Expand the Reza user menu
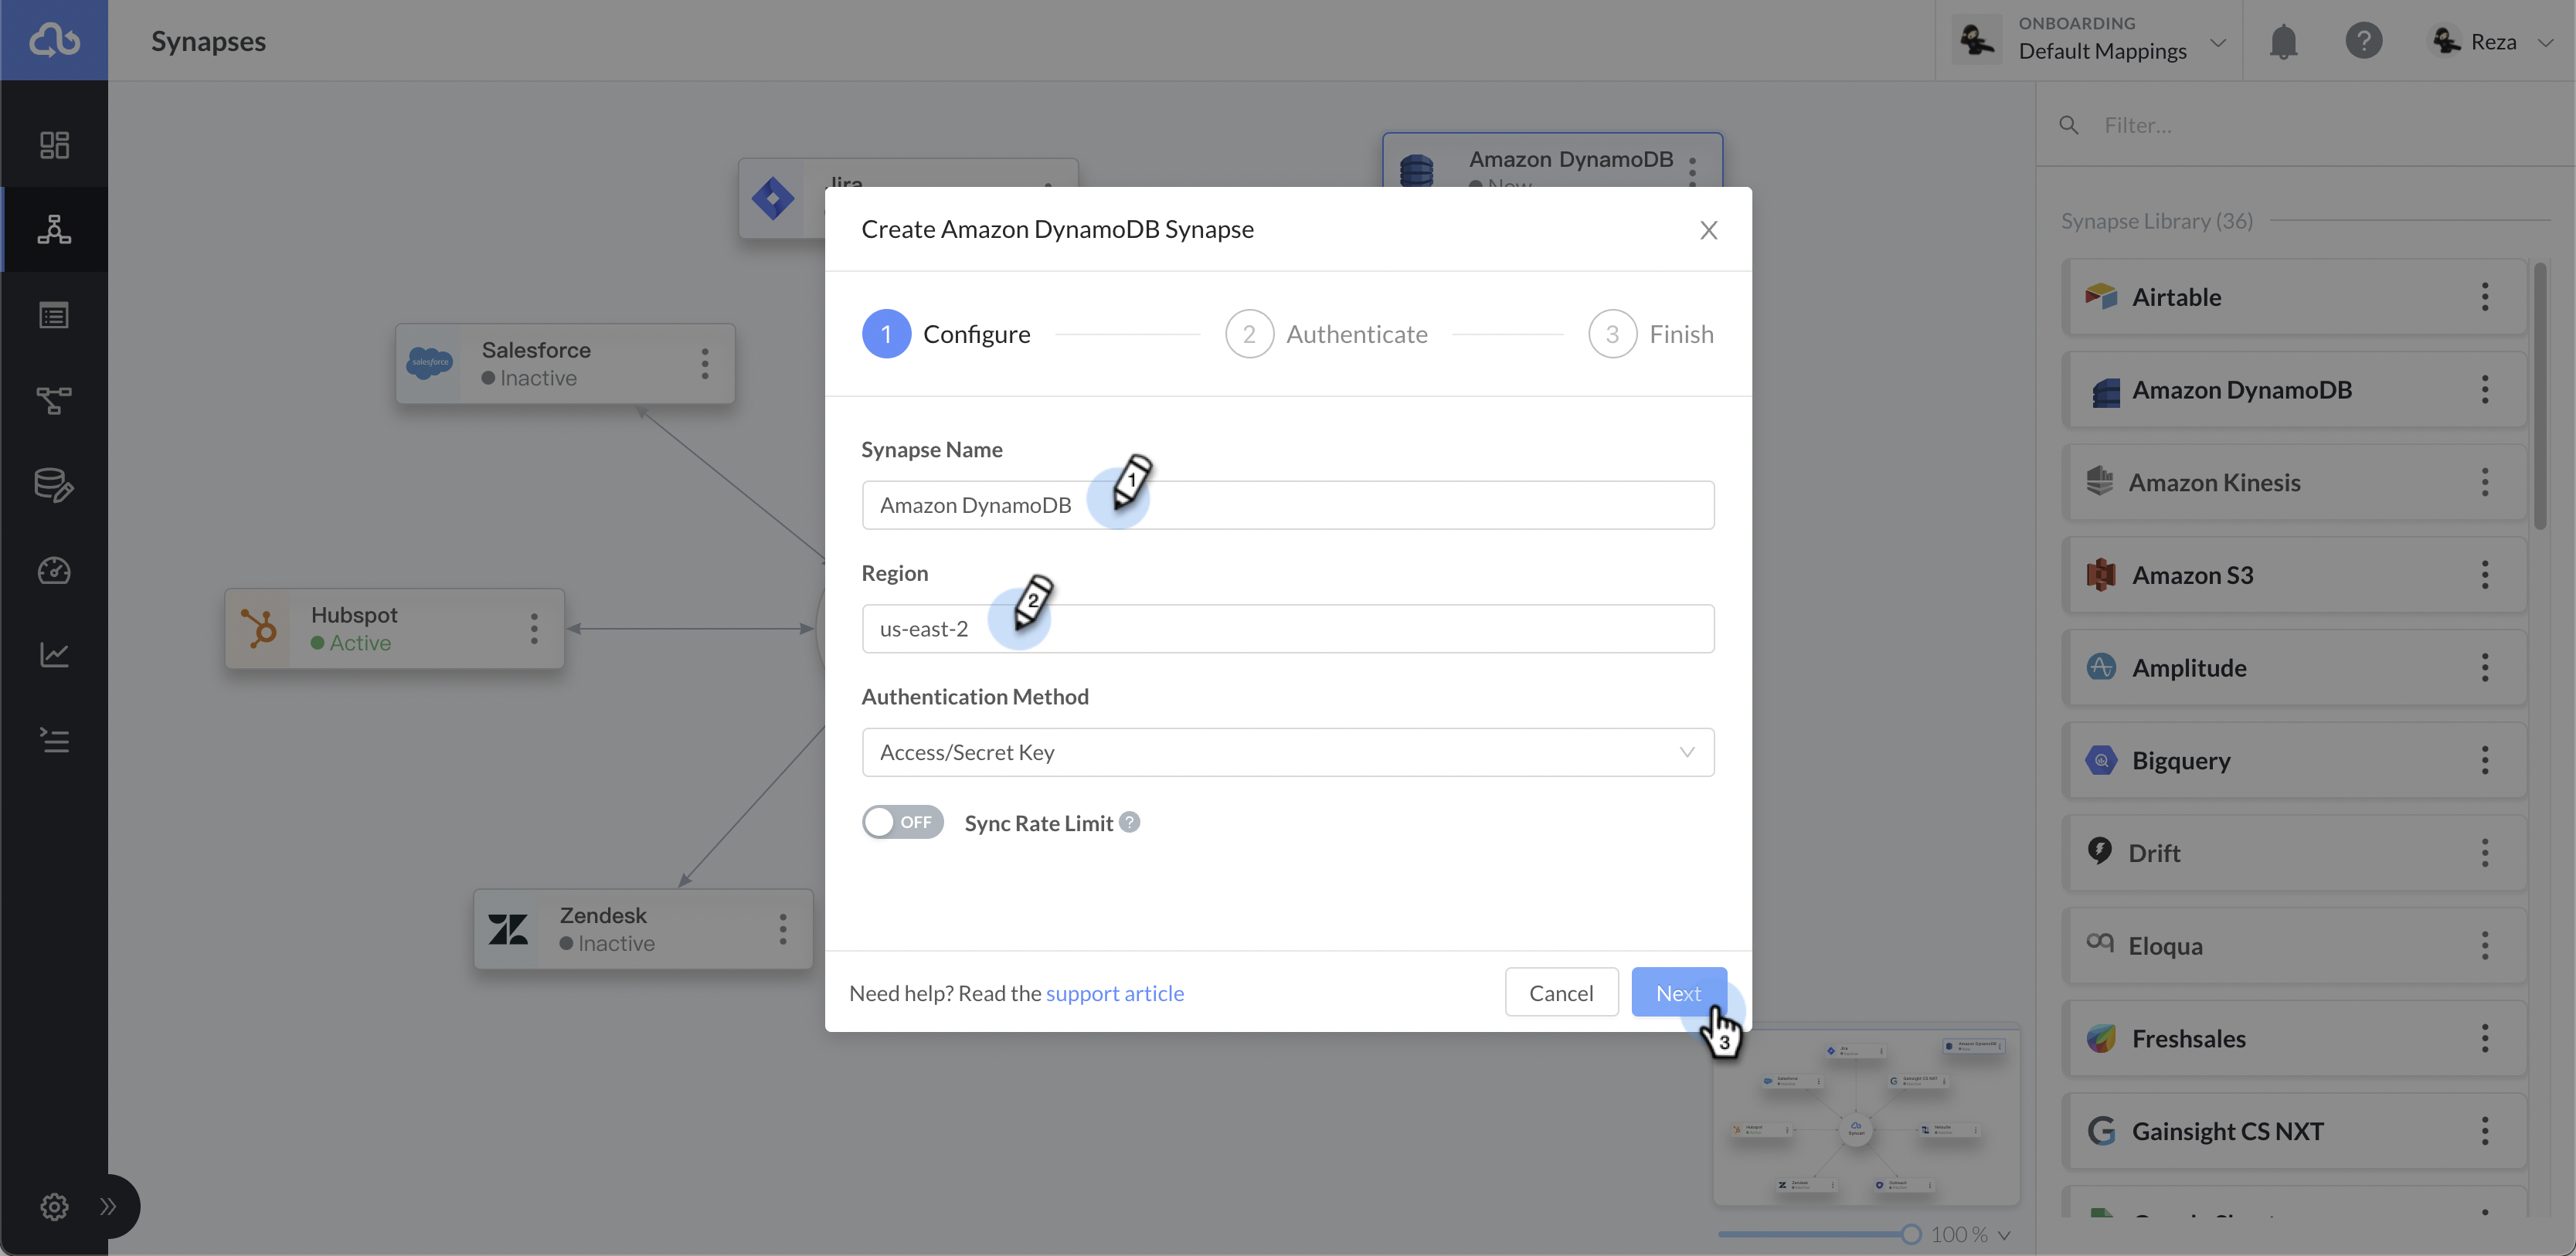Viewport: 2576px width, 1256px height. pos(2494,42)
